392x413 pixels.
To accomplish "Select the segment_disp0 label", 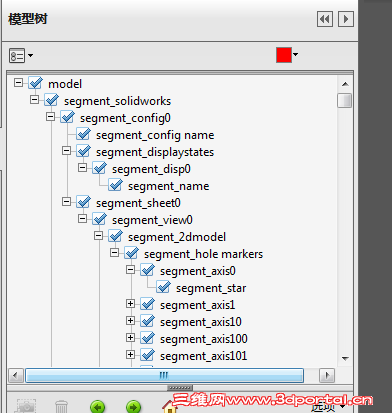I will (151, 169).
